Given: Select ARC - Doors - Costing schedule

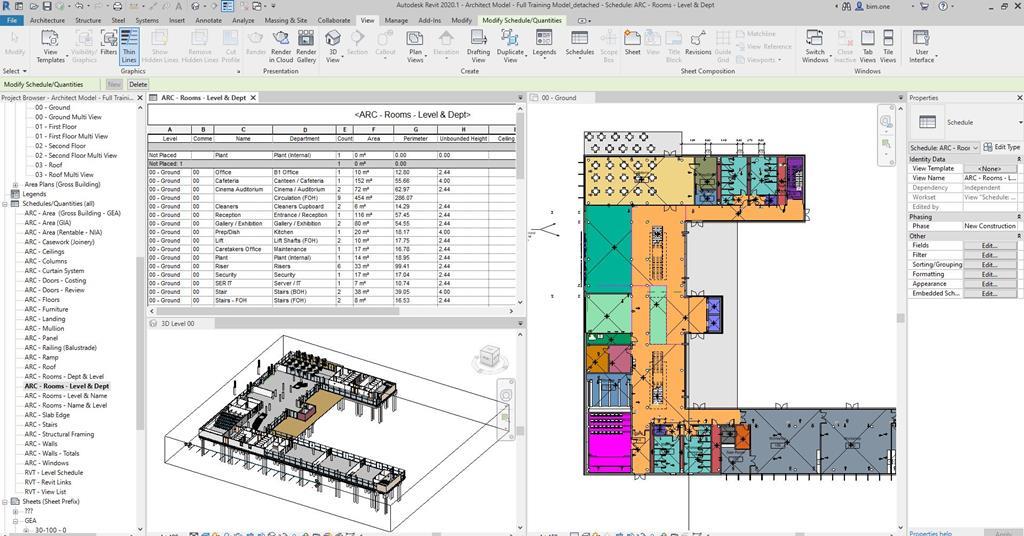Looking at the screenshot, I should click(55, 280).
